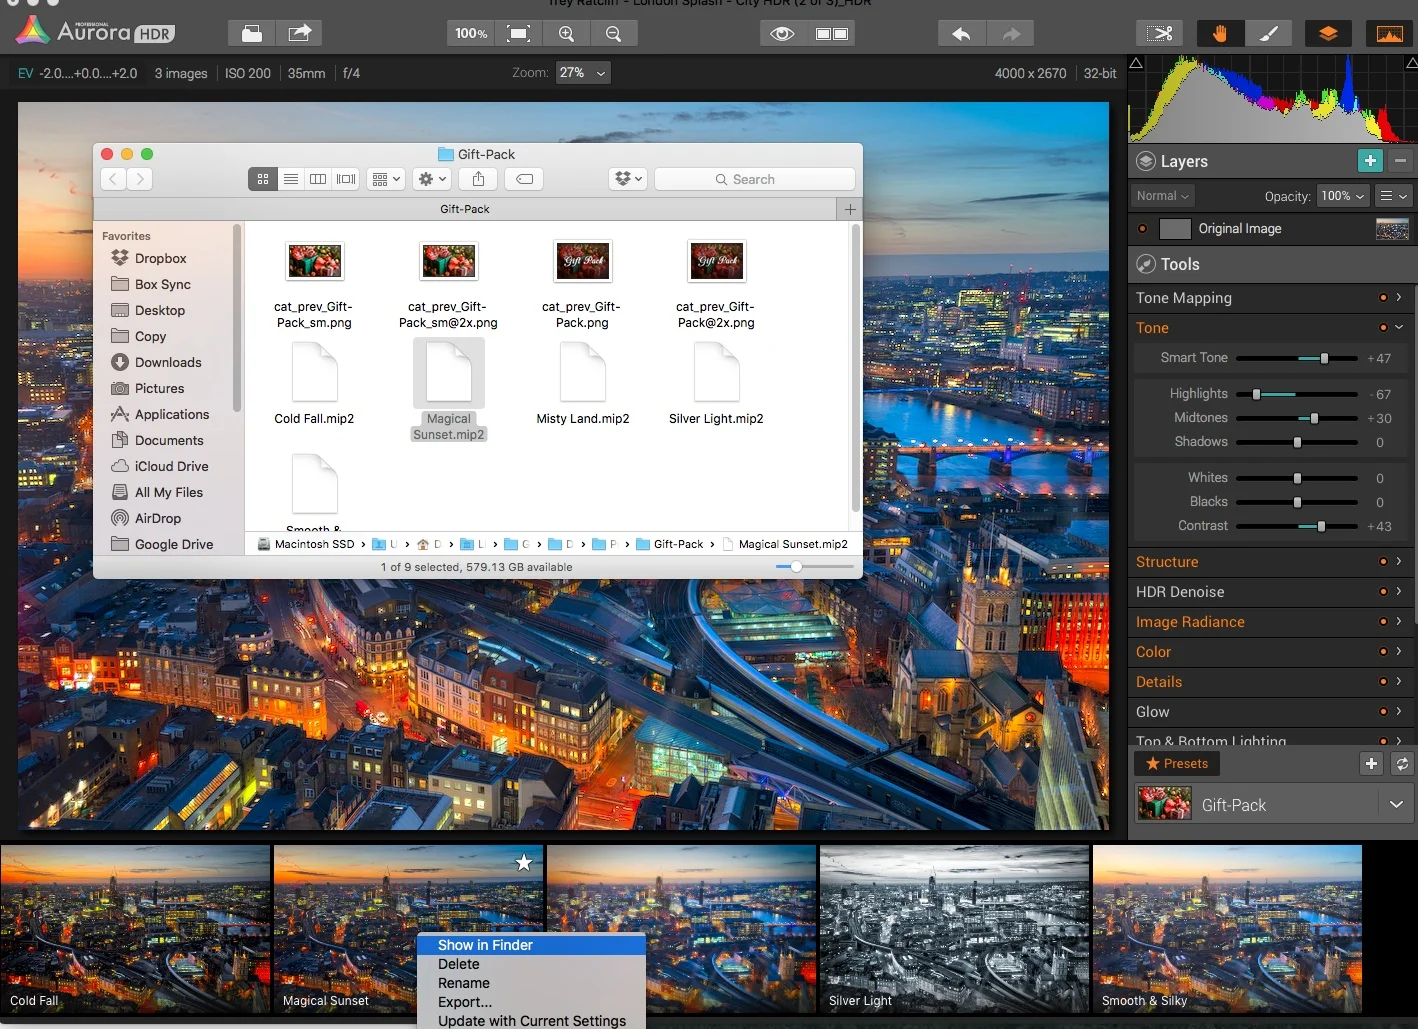Click the undo arrow in toolbar
The height and width of the screenshot is (1029, 1418).
(962, 33)
